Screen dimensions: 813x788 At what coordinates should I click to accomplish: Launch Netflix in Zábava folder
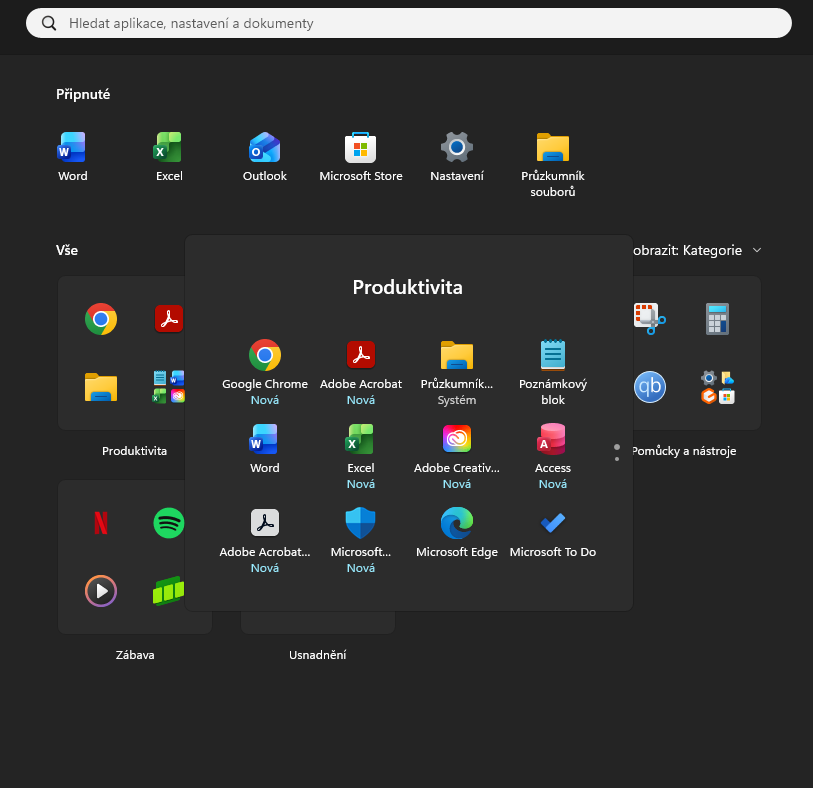click(101, 523)
